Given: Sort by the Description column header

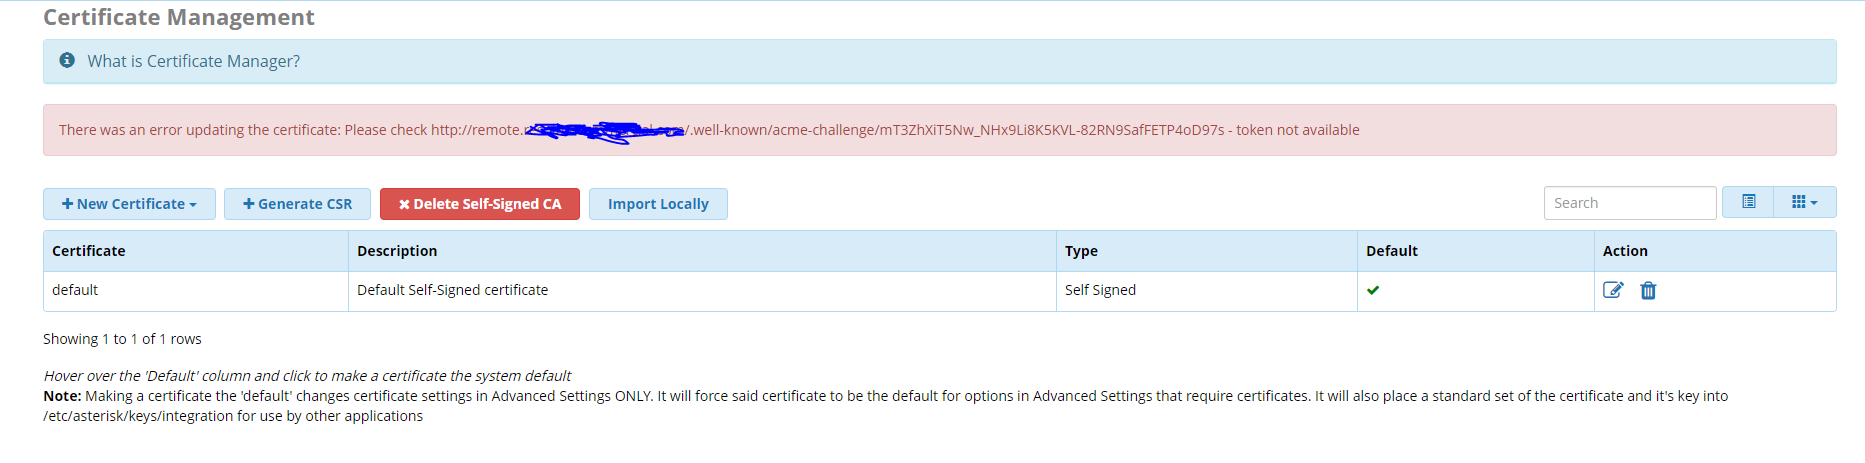Looking at the screenshot, I should [x=397, y=251].
